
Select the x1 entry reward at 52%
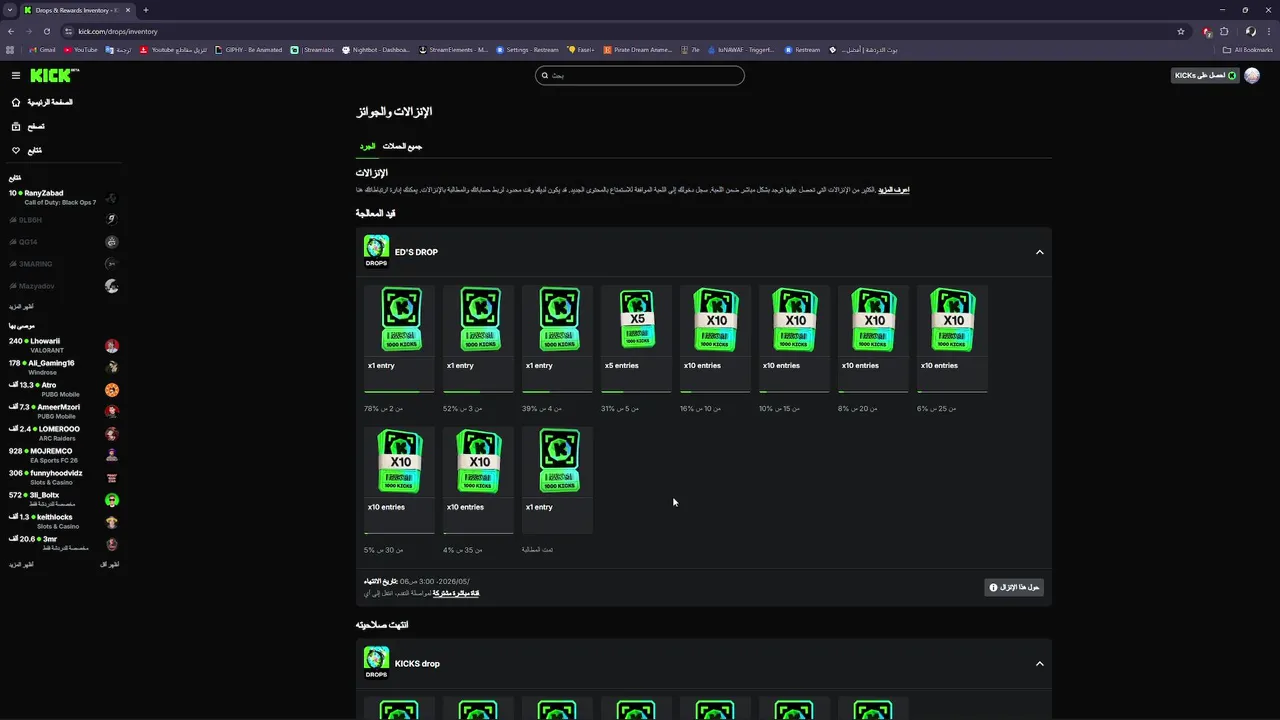478,338
